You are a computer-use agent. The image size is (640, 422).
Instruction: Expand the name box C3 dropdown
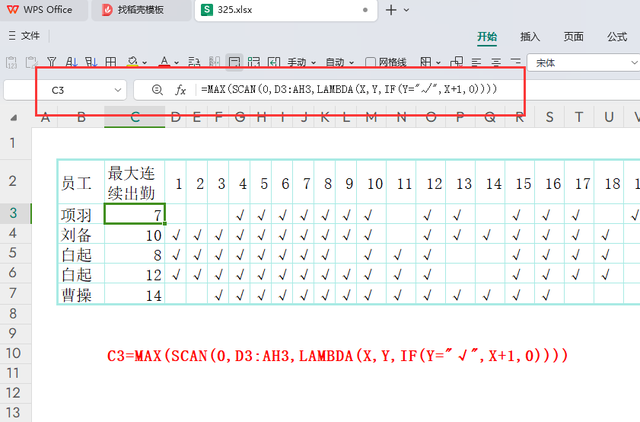(x=118, y=90)
